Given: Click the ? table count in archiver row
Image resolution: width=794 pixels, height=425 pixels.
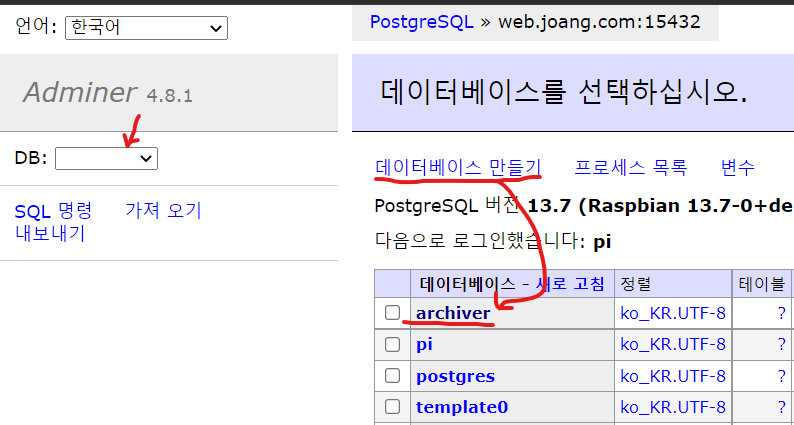Looking at the screenshot, I should click(782, 314).
